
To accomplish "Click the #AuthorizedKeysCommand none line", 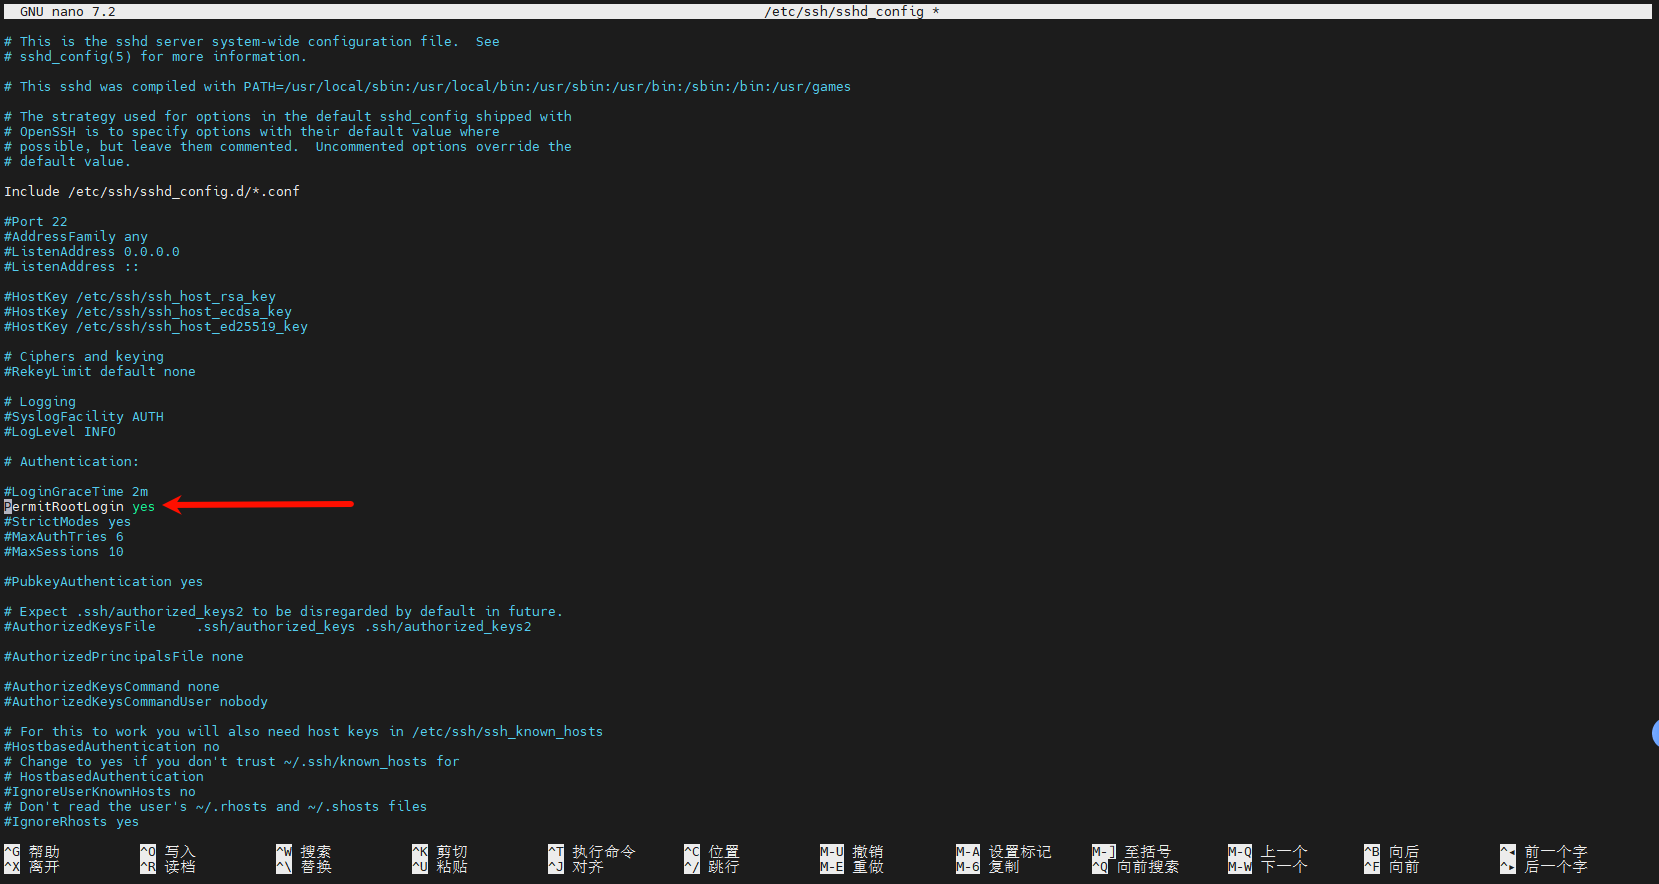I will pos(112,687).
